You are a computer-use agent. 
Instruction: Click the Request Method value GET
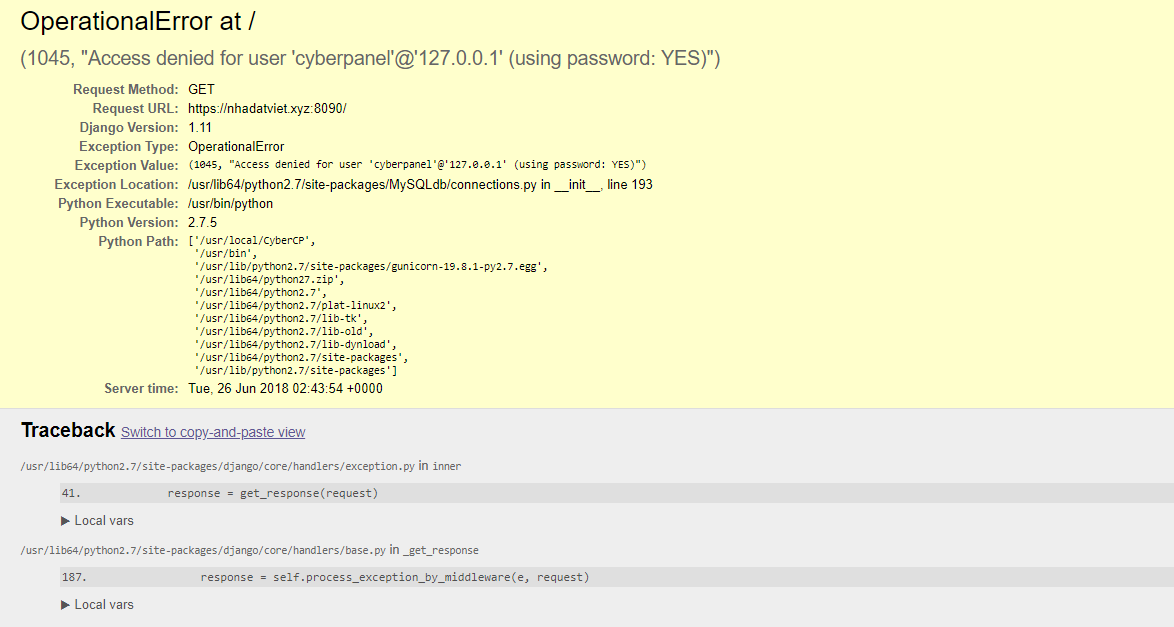click(201, 89)
